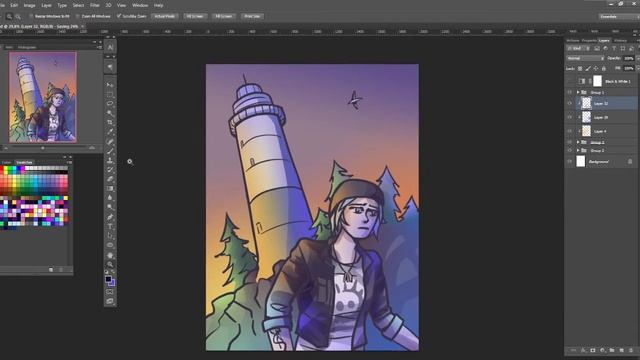This screenshot has width=640, height=360.
Task: Select the Move tool
Action: 110,85
